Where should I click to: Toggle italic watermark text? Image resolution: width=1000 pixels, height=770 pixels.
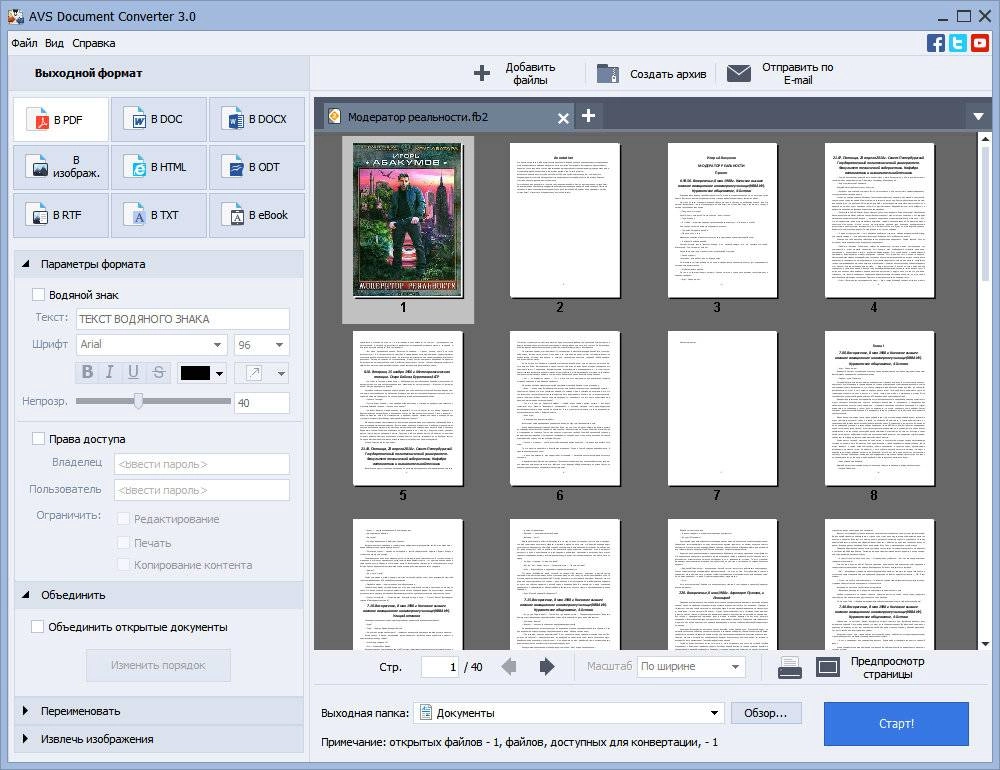(110, 372)
